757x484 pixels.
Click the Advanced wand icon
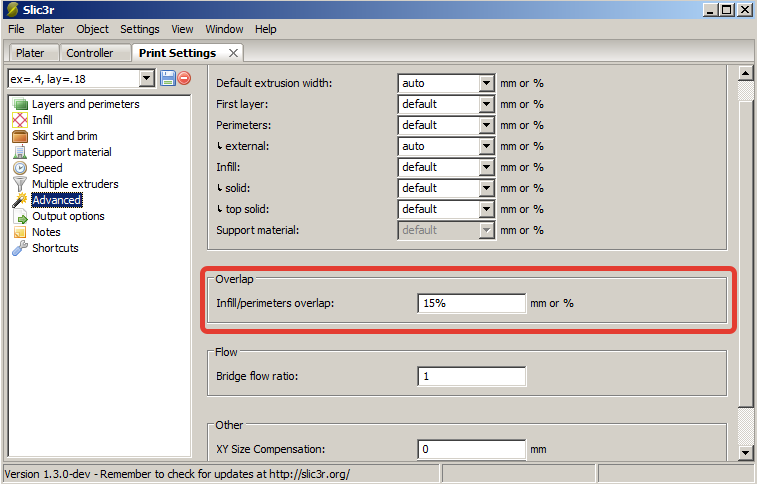pyautogui.click(x=20, y=200)
